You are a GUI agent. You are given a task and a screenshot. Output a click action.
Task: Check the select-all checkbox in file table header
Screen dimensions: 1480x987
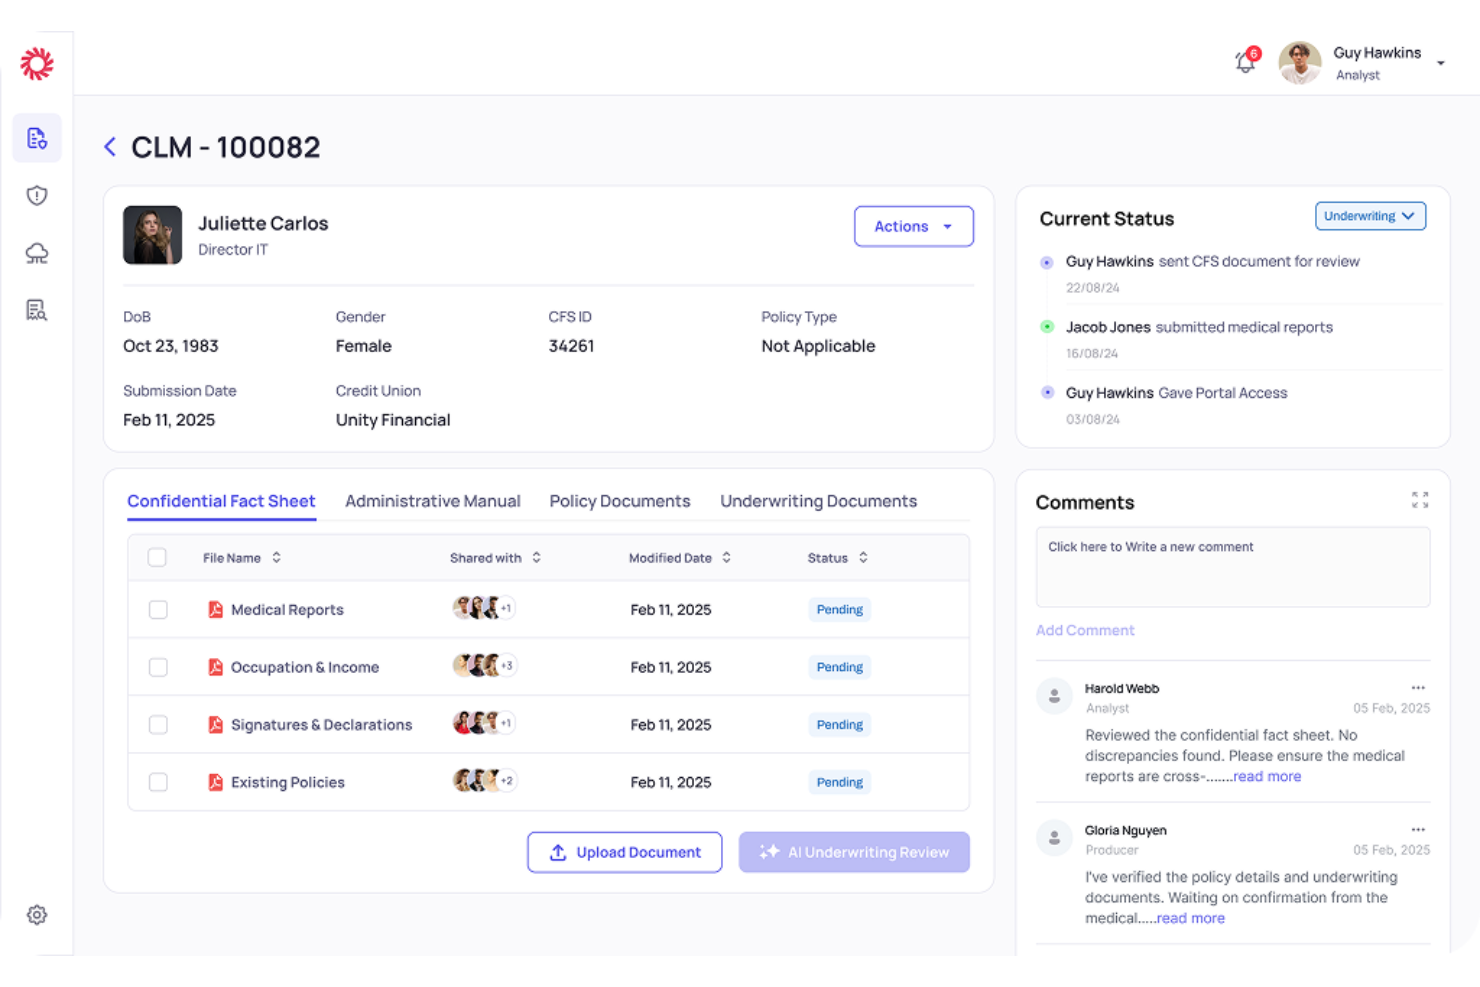157,557
